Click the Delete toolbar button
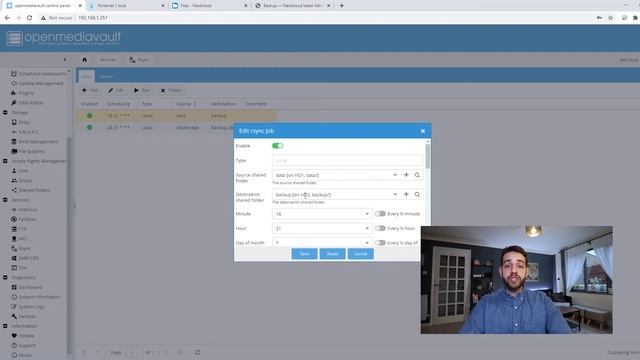Image resolution: width=640 pixels, height=360 pixels. click(x=171, y=90)
